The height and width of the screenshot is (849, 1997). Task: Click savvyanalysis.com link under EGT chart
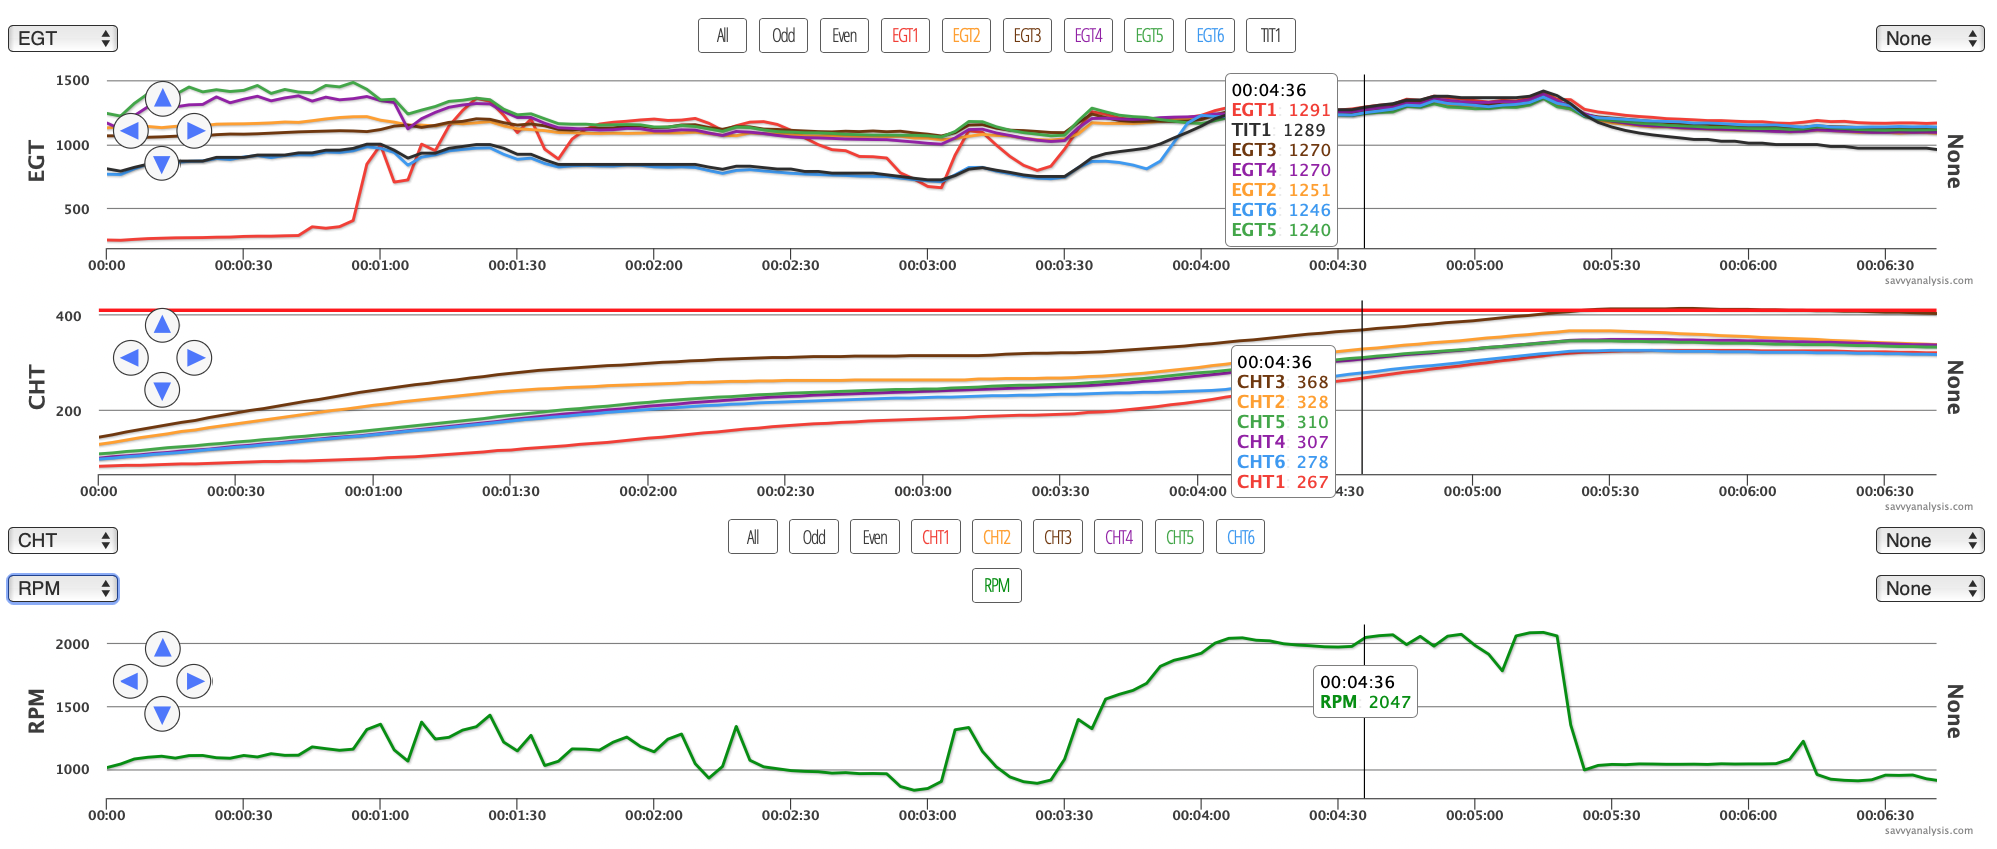pos(1928,281)
